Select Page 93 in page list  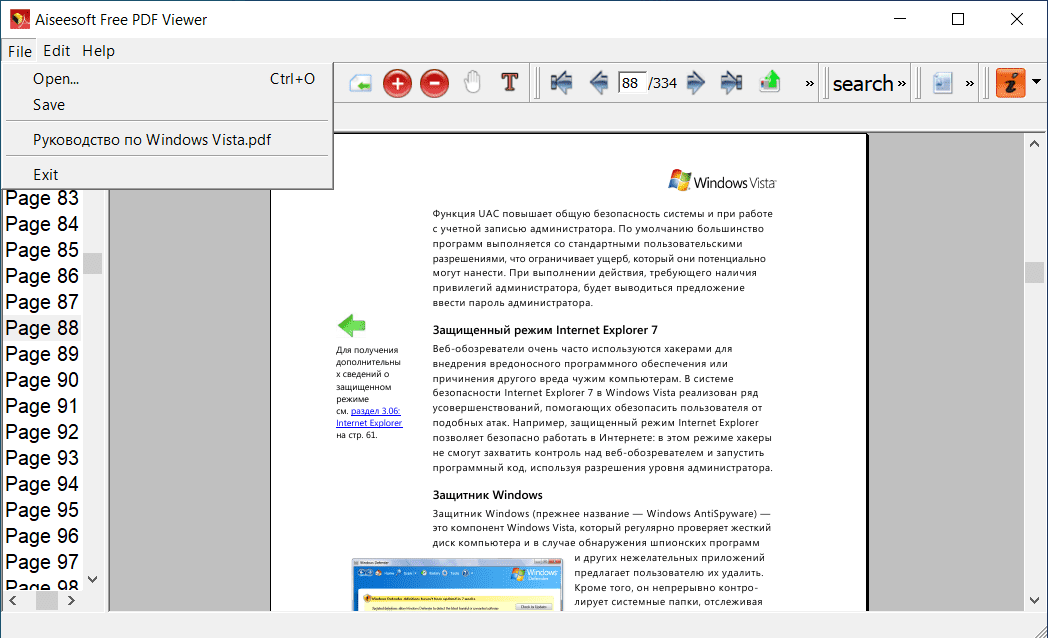tap(42, 458)
